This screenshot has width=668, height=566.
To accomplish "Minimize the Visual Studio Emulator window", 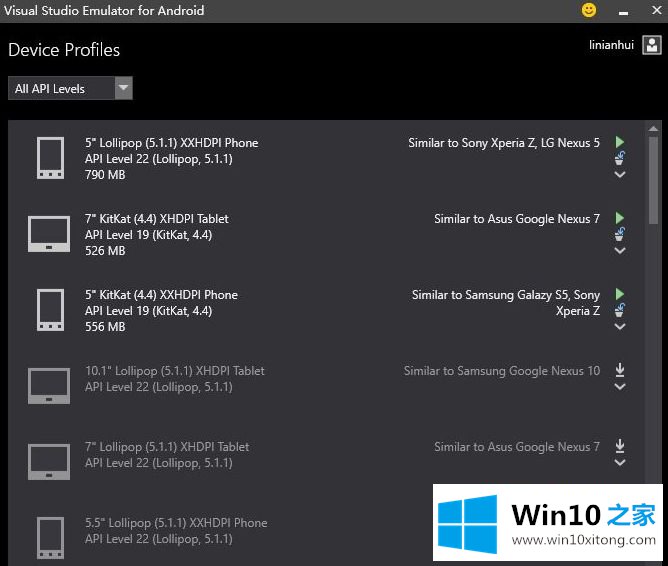I will click(623, 13).
